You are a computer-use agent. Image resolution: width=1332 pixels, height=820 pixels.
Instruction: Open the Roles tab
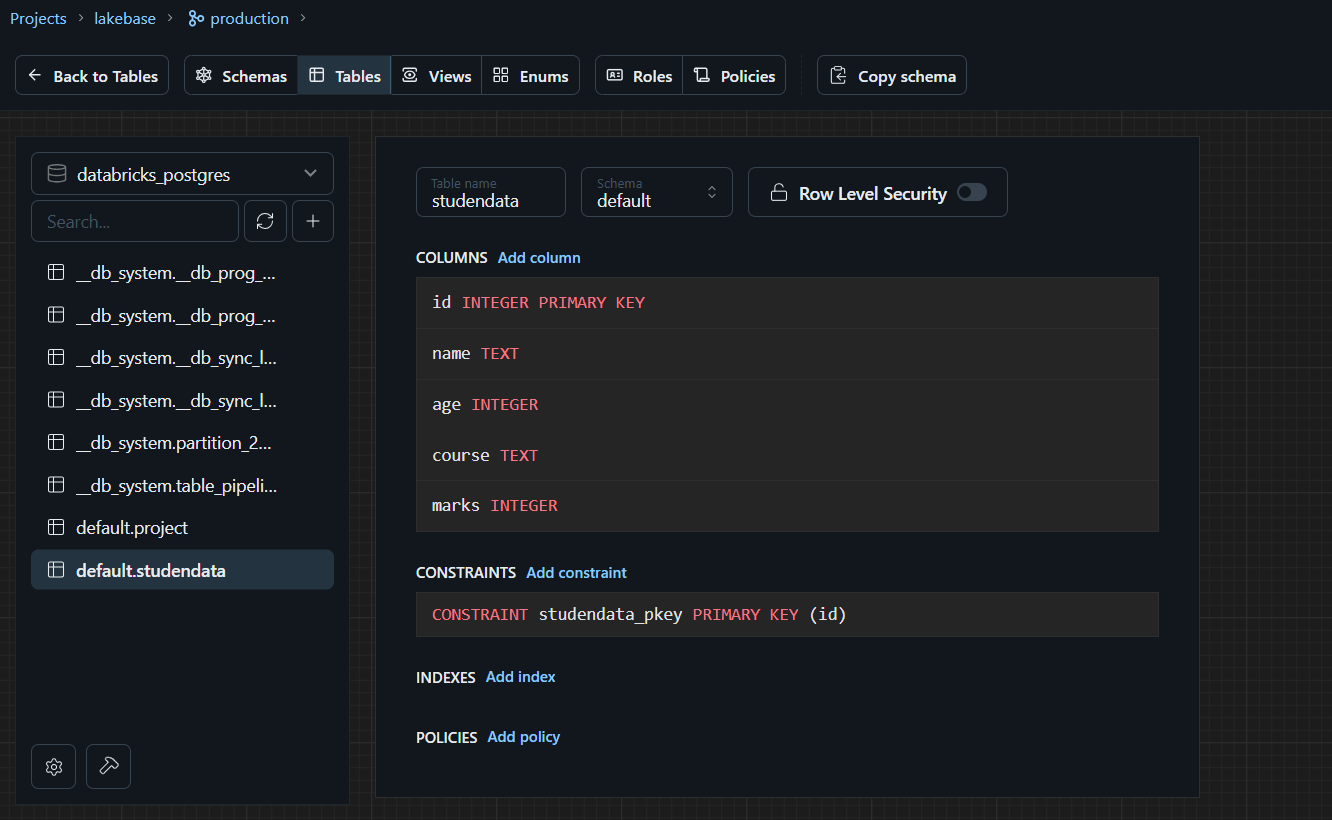click(639, 76)
